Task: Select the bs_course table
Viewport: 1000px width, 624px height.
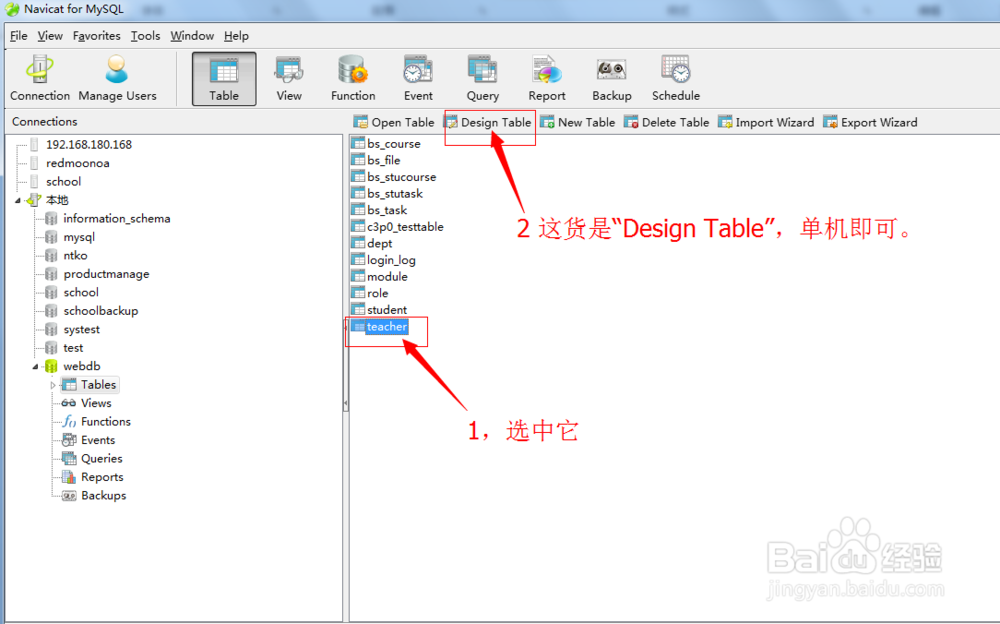Action: pos(393,144)
